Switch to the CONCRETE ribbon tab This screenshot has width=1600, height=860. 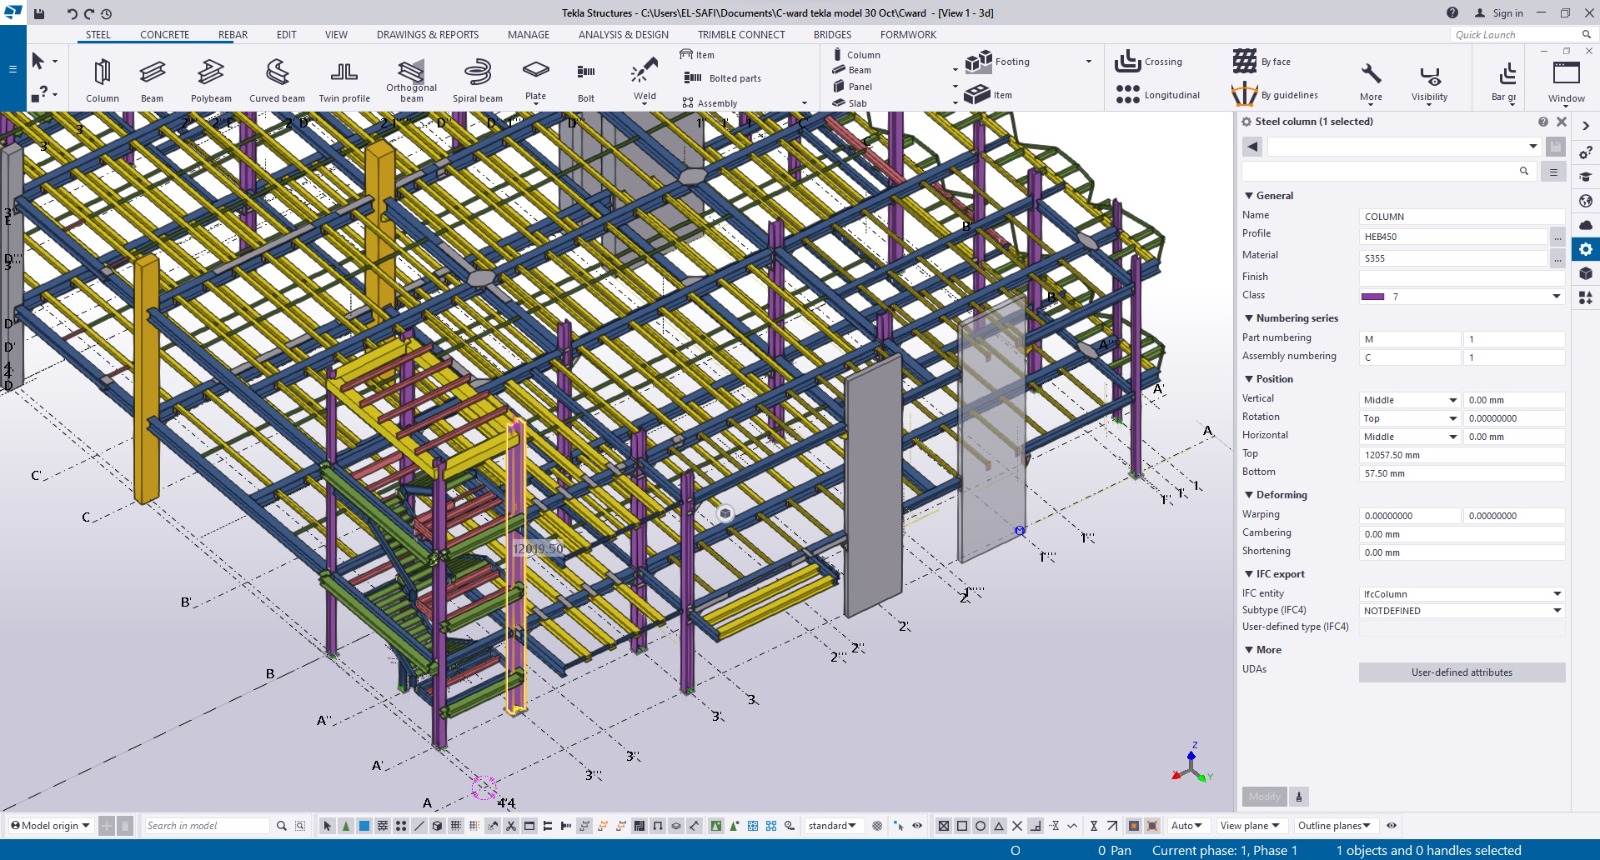(x=164, y=35)
